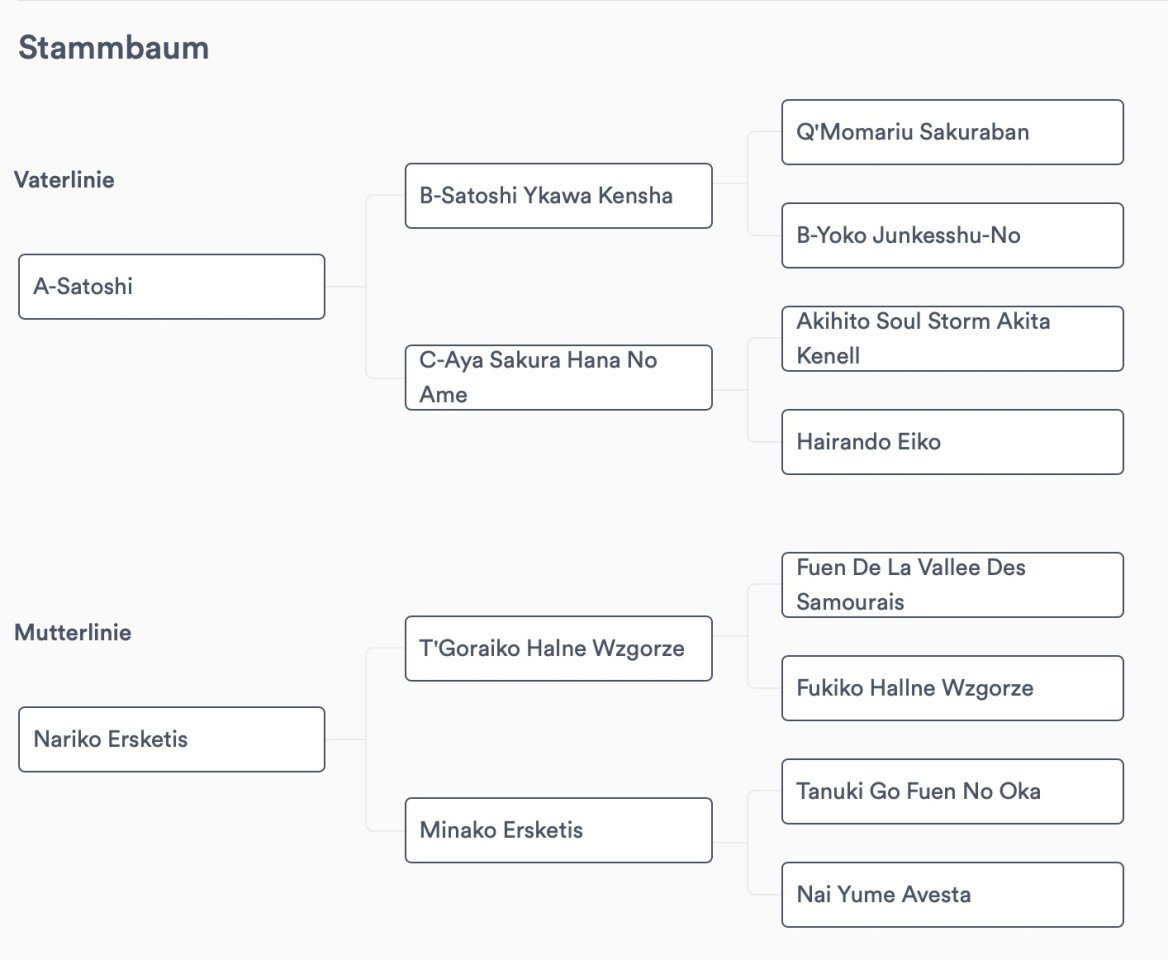Open Q'Momariu Sakuraban ancestor box

point(952,132)
